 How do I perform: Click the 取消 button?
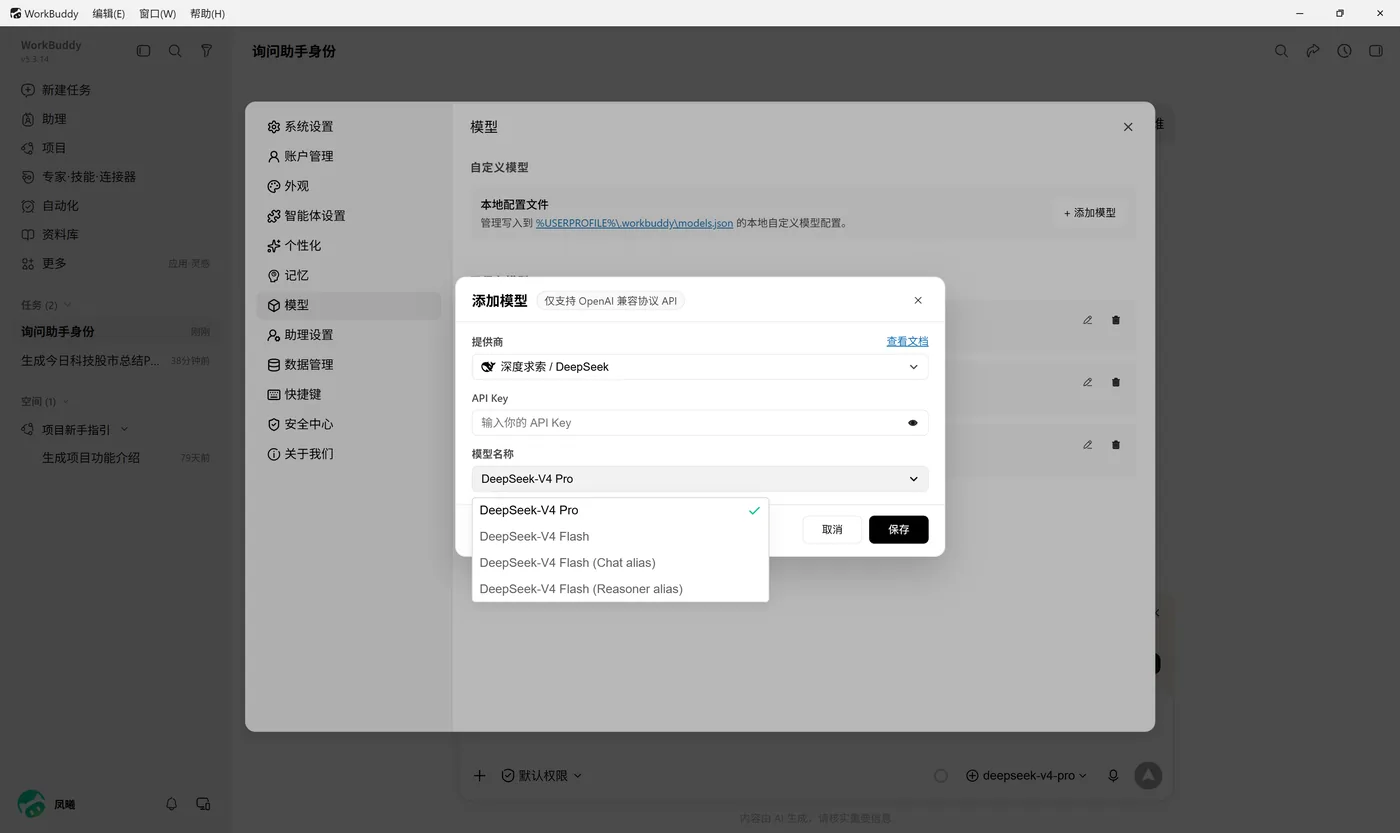click(832, 530)
